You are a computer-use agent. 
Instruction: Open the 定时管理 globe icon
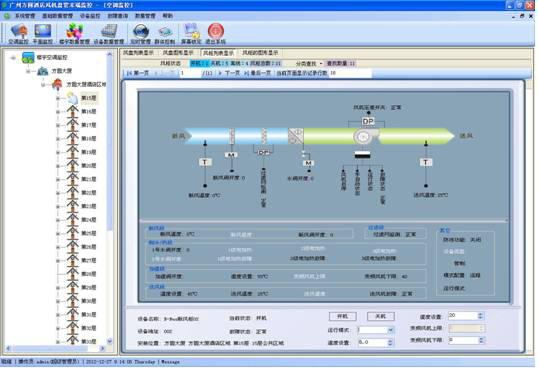[x=141, y=31]
